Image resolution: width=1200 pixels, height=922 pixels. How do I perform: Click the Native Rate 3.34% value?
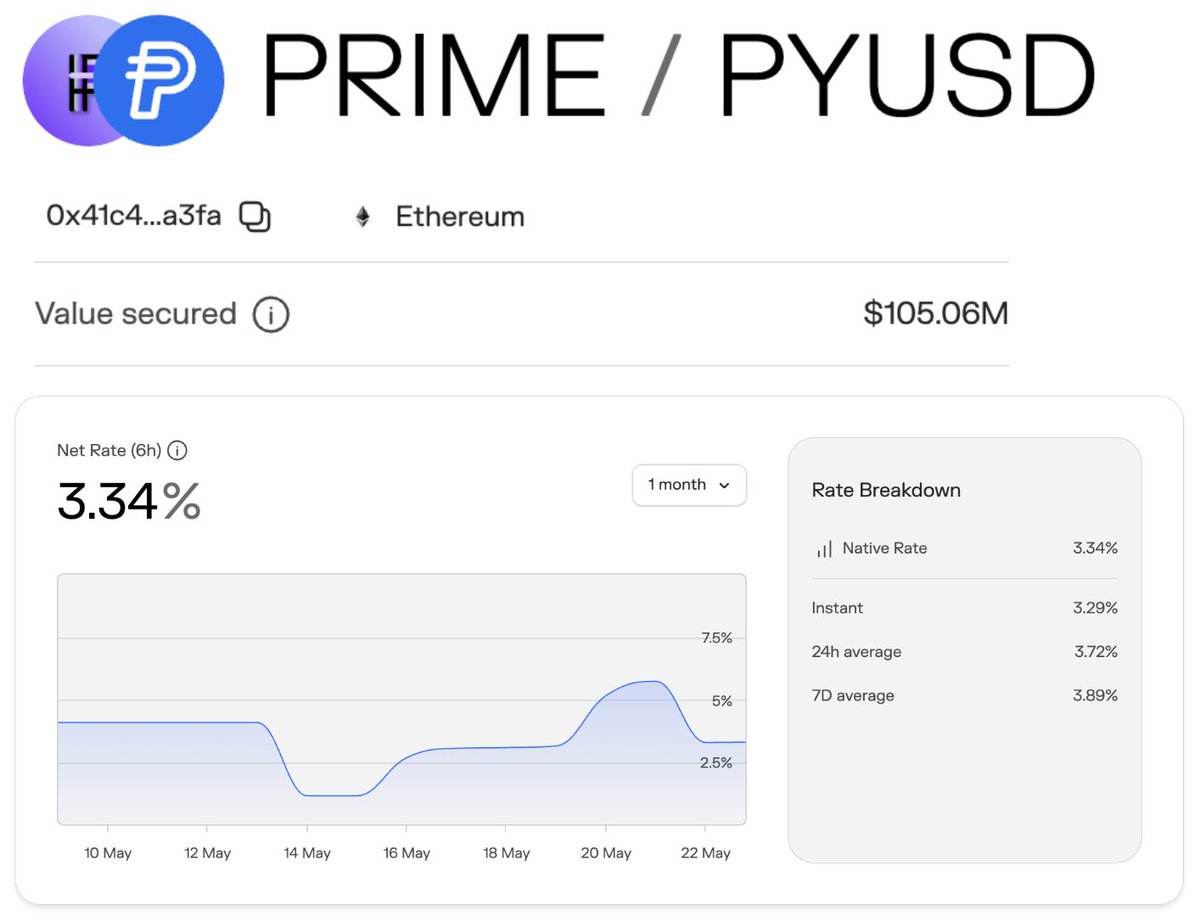click(1095, 548)
